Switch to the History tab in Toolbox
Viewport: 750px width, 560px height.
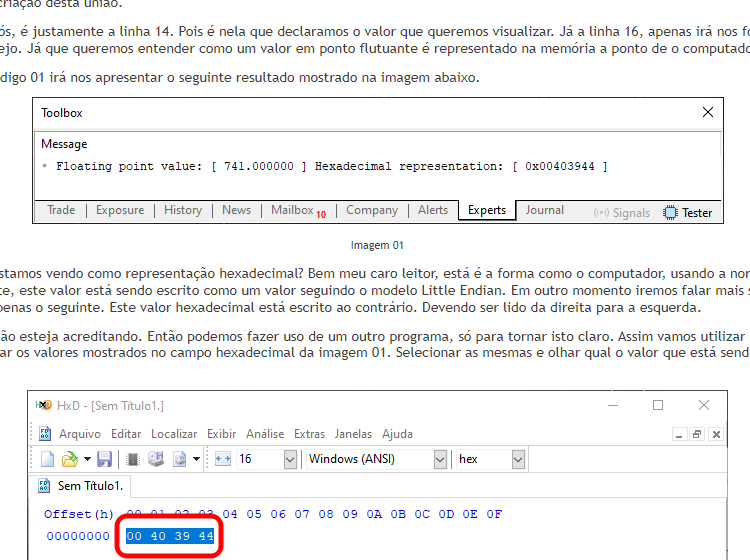coord(183,210)
